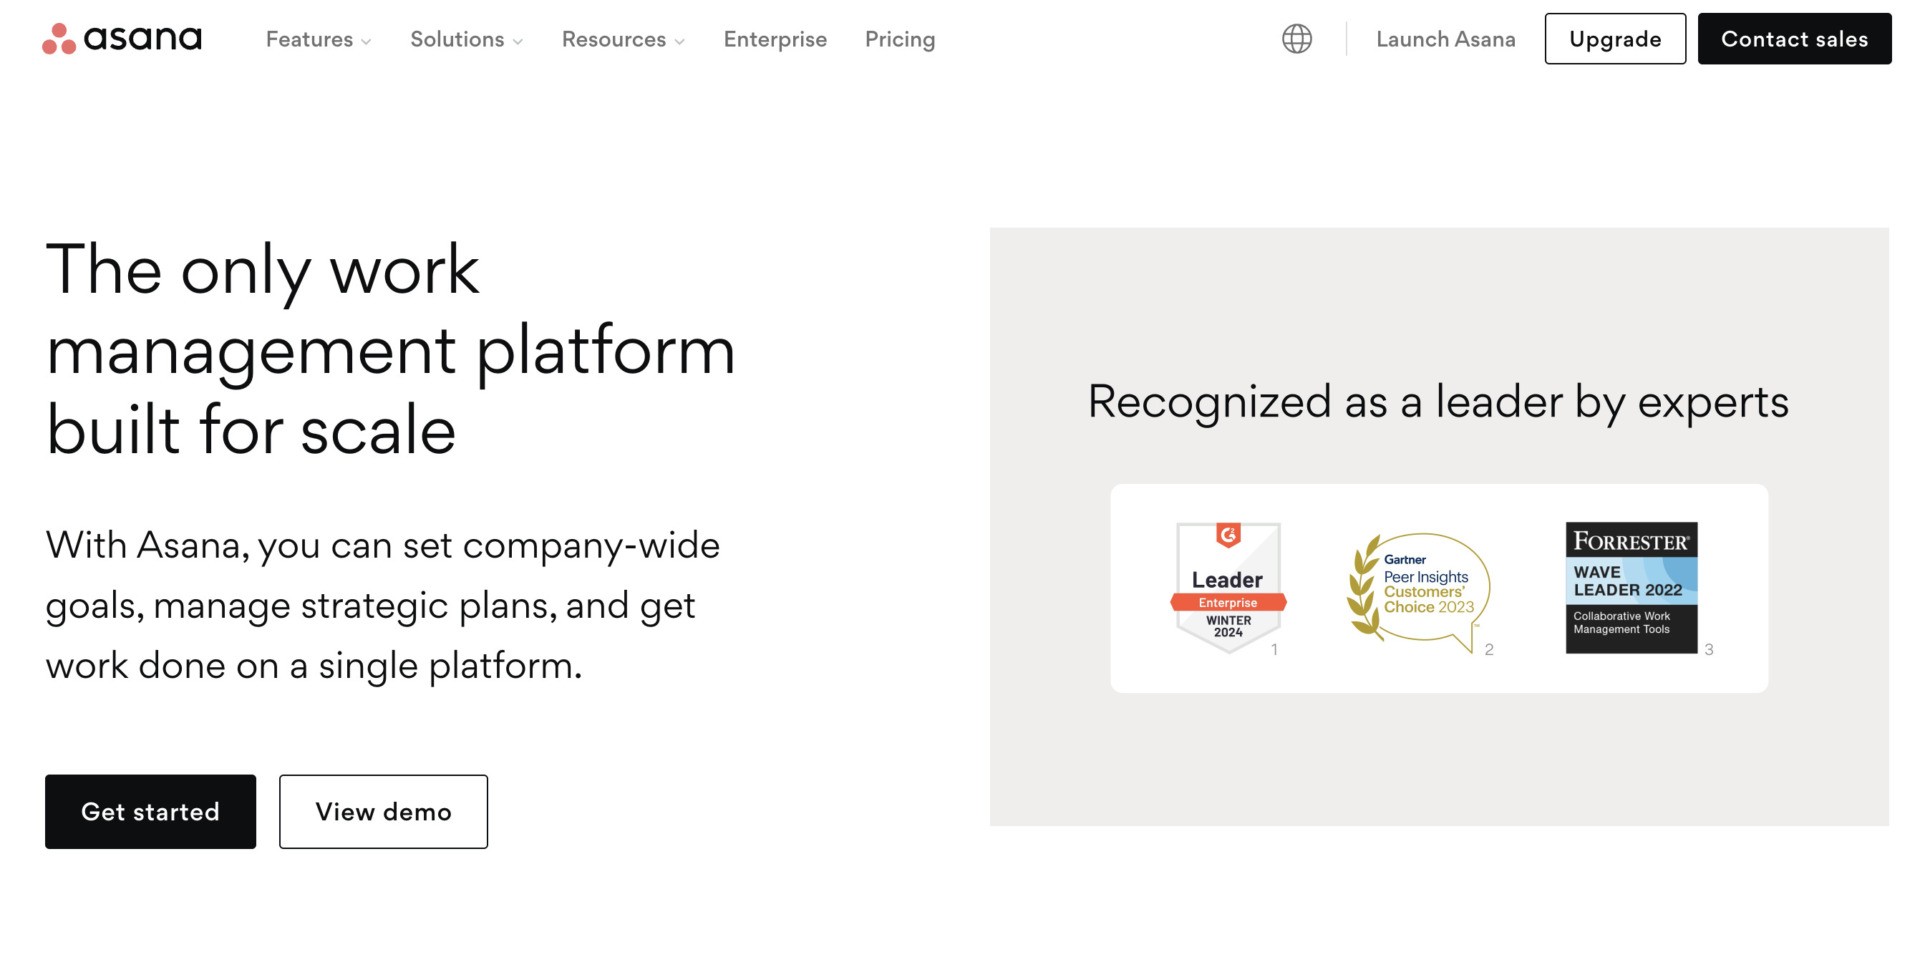Screen dimensions: 1920x975
Task: Click the Forrester Wave Leader 2022 badge
Action: pos(1630,587)
